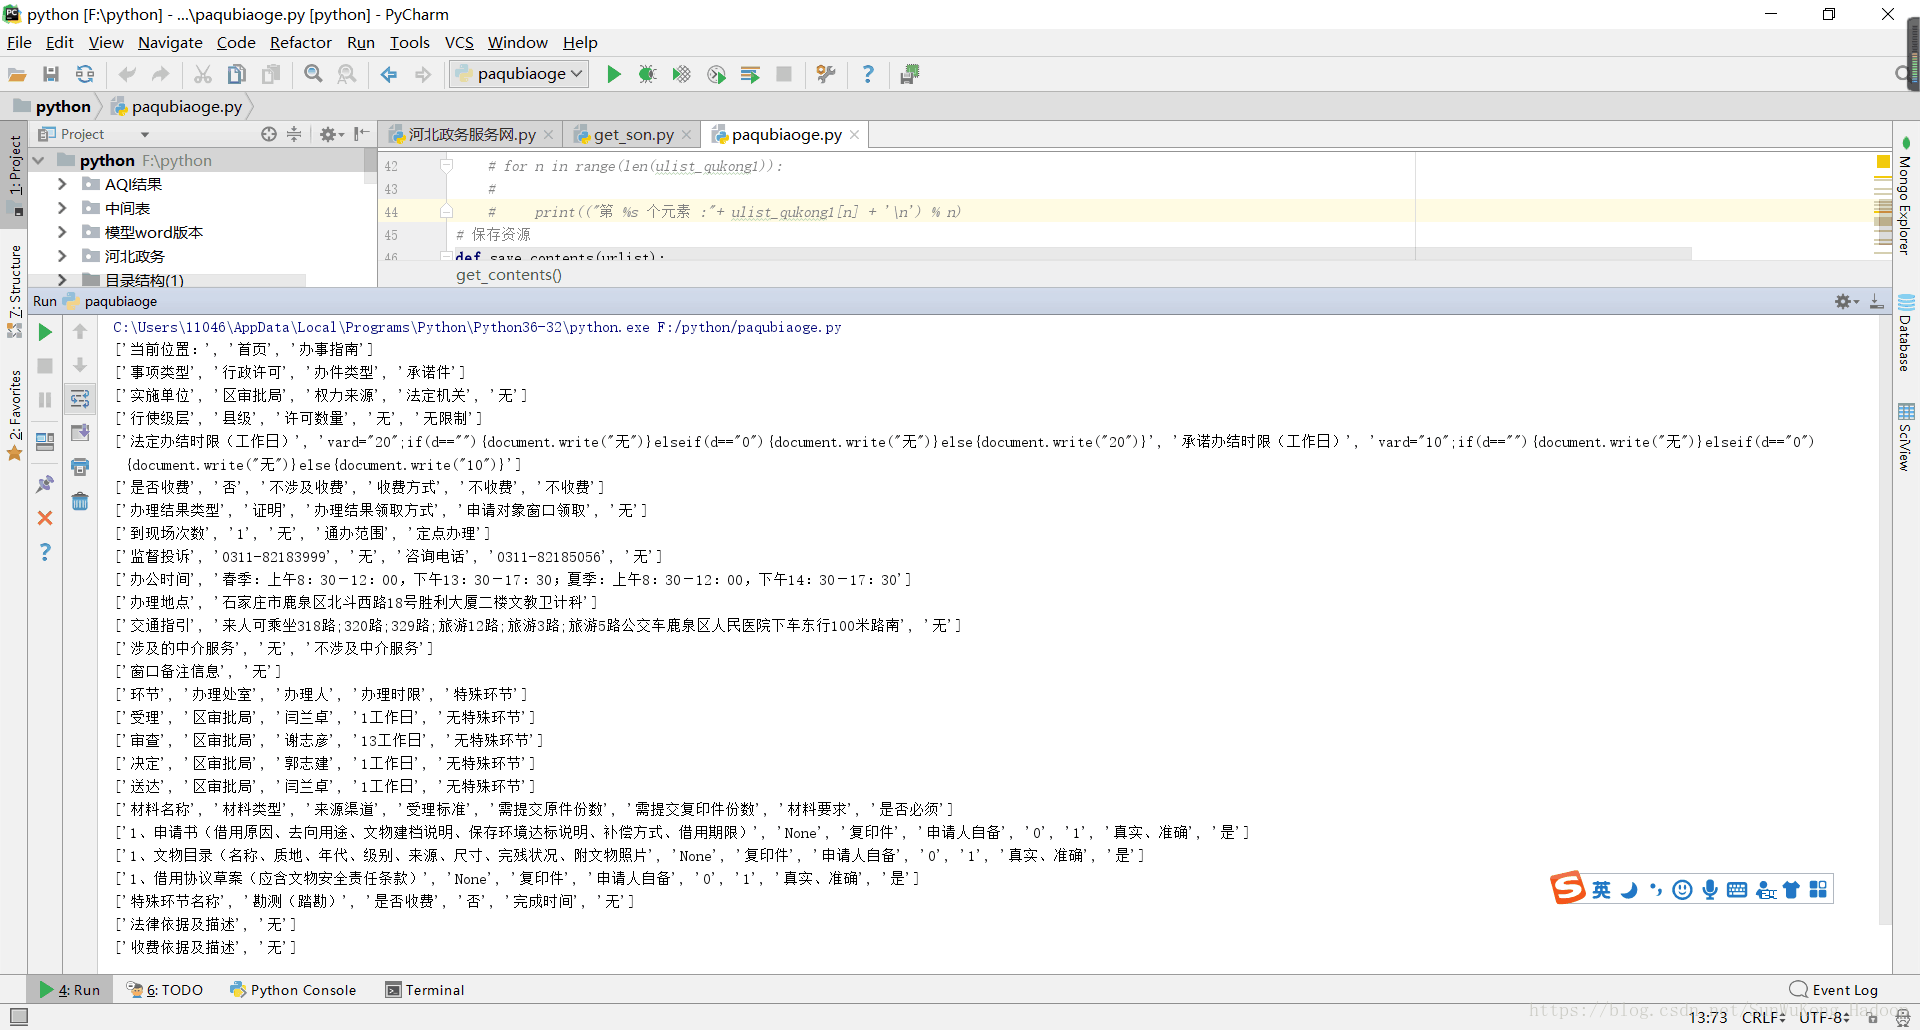This screenshot has width=1920, height=1030.
Task: Toggle file read-only lock icon in status bar
Action: tap(1873, 1018)
